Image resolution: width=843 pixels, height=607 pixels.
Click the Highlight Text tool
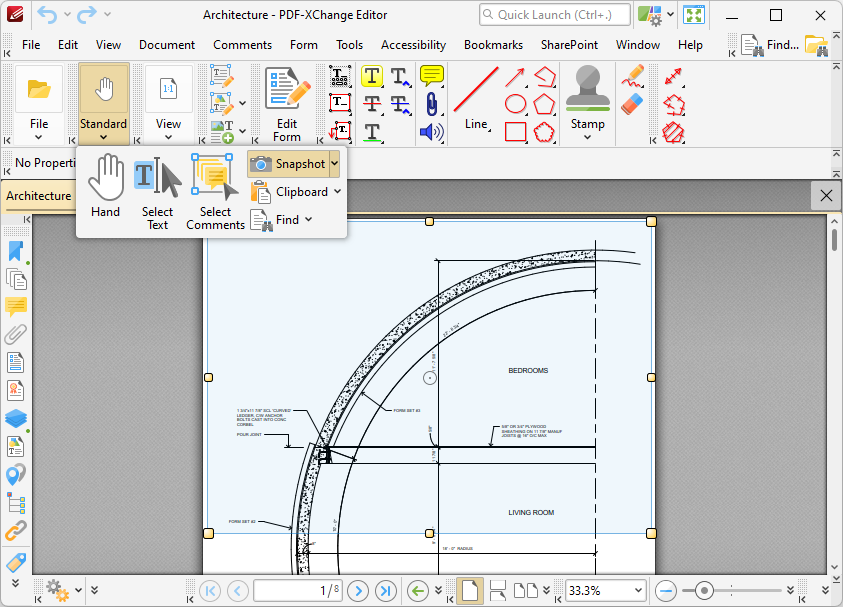(371, 77)
